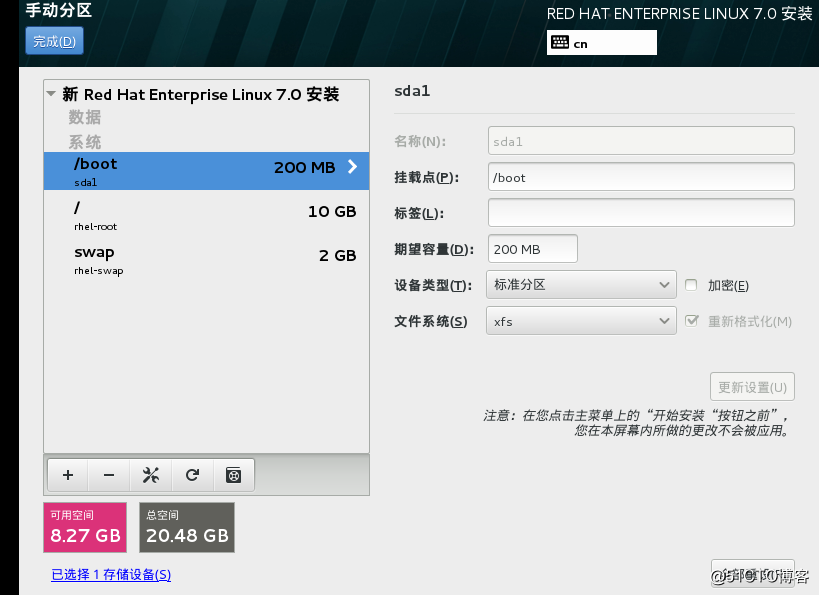819x595 pixels.
Task: Click the sda1 heading on right panel
Action: (412, 91)
